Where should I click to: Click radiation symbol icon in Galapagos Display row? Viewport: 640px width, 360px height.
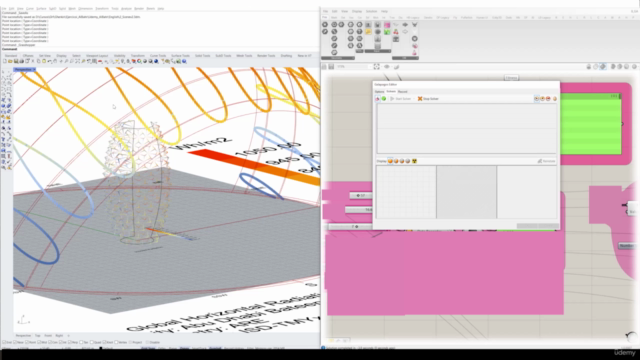tap(414, 161)
